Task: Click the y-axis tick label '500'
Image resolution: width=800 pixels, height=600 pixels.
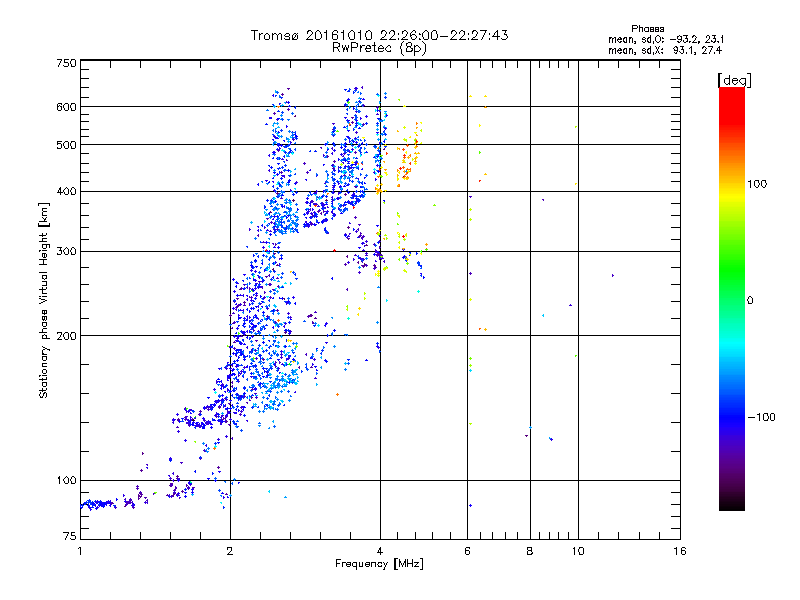Action: pos(66,145)
